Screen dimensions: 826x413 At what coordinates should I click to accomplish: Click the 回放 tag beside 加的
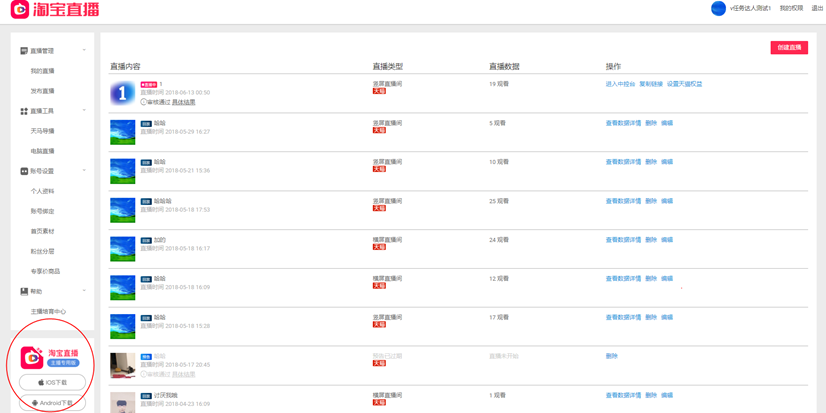coord(146,240)
